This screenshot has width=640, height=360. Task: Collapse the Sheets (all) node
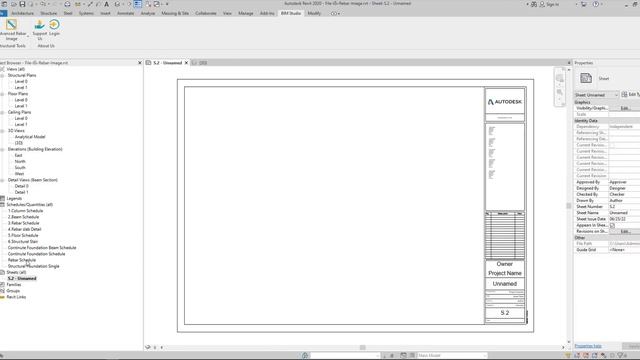[x=2, y=272]
